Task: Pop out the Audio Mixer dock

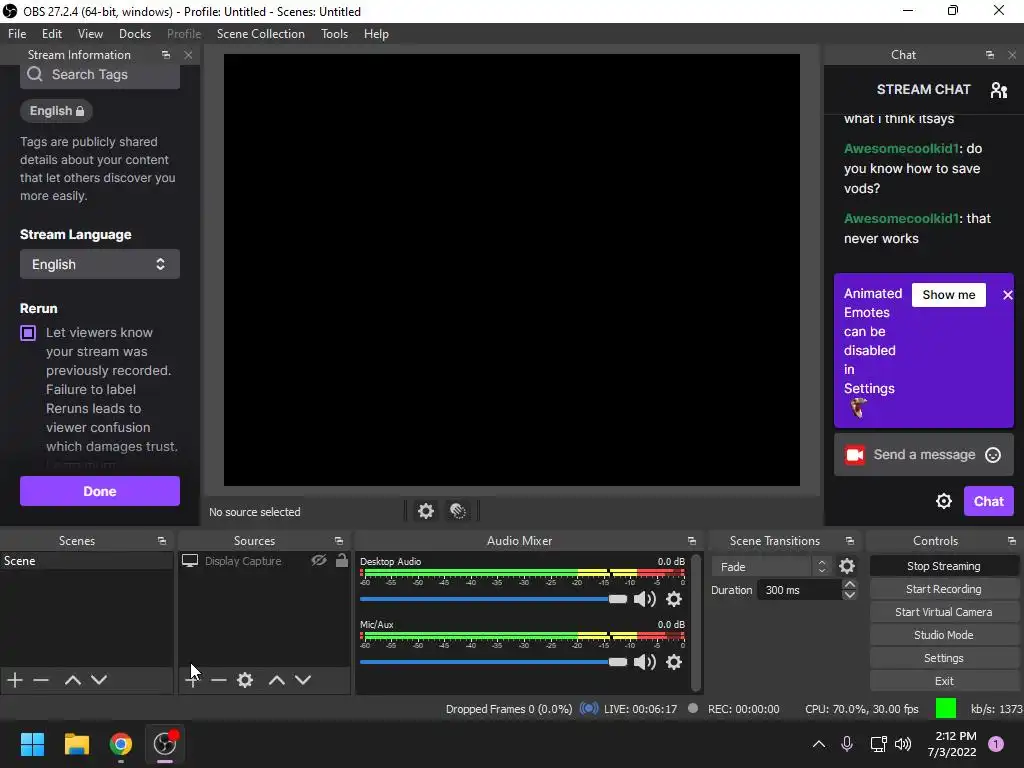Action: tap(692, 541)
